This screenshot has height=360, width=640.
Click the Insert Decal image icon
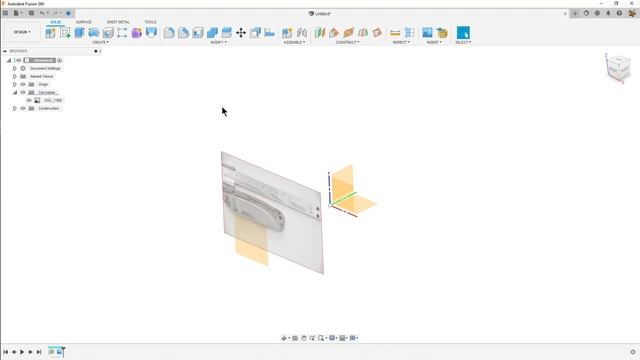[427, 33]
